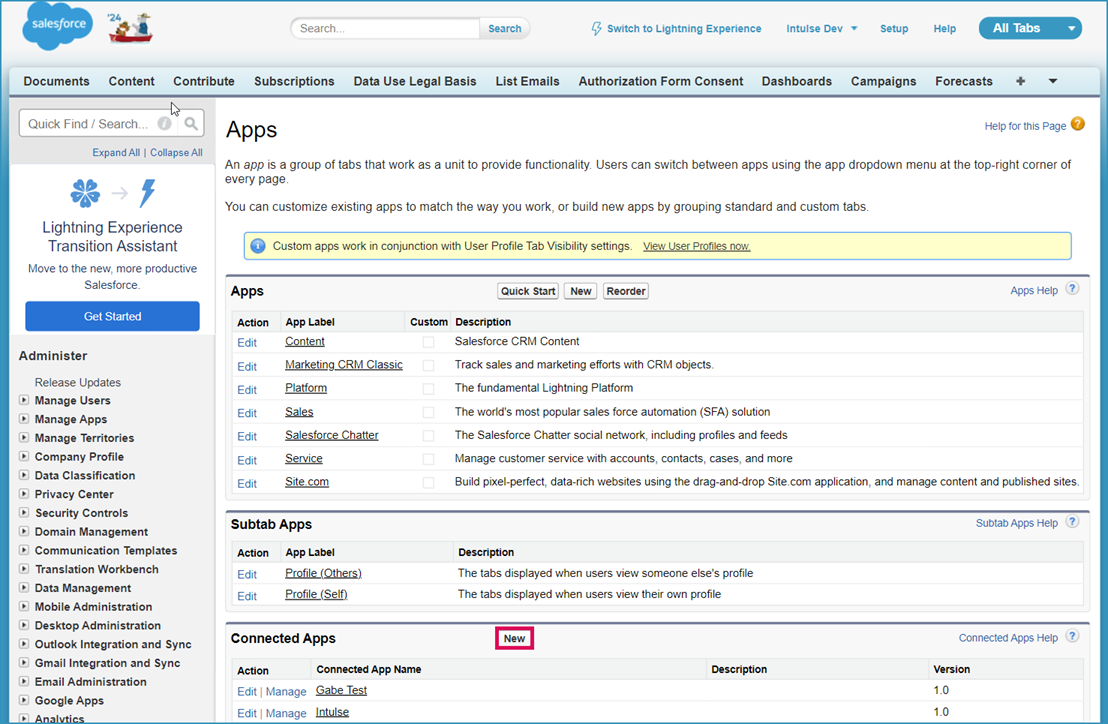
Task: Go to the List Emails tab
Action: point(527,81)
